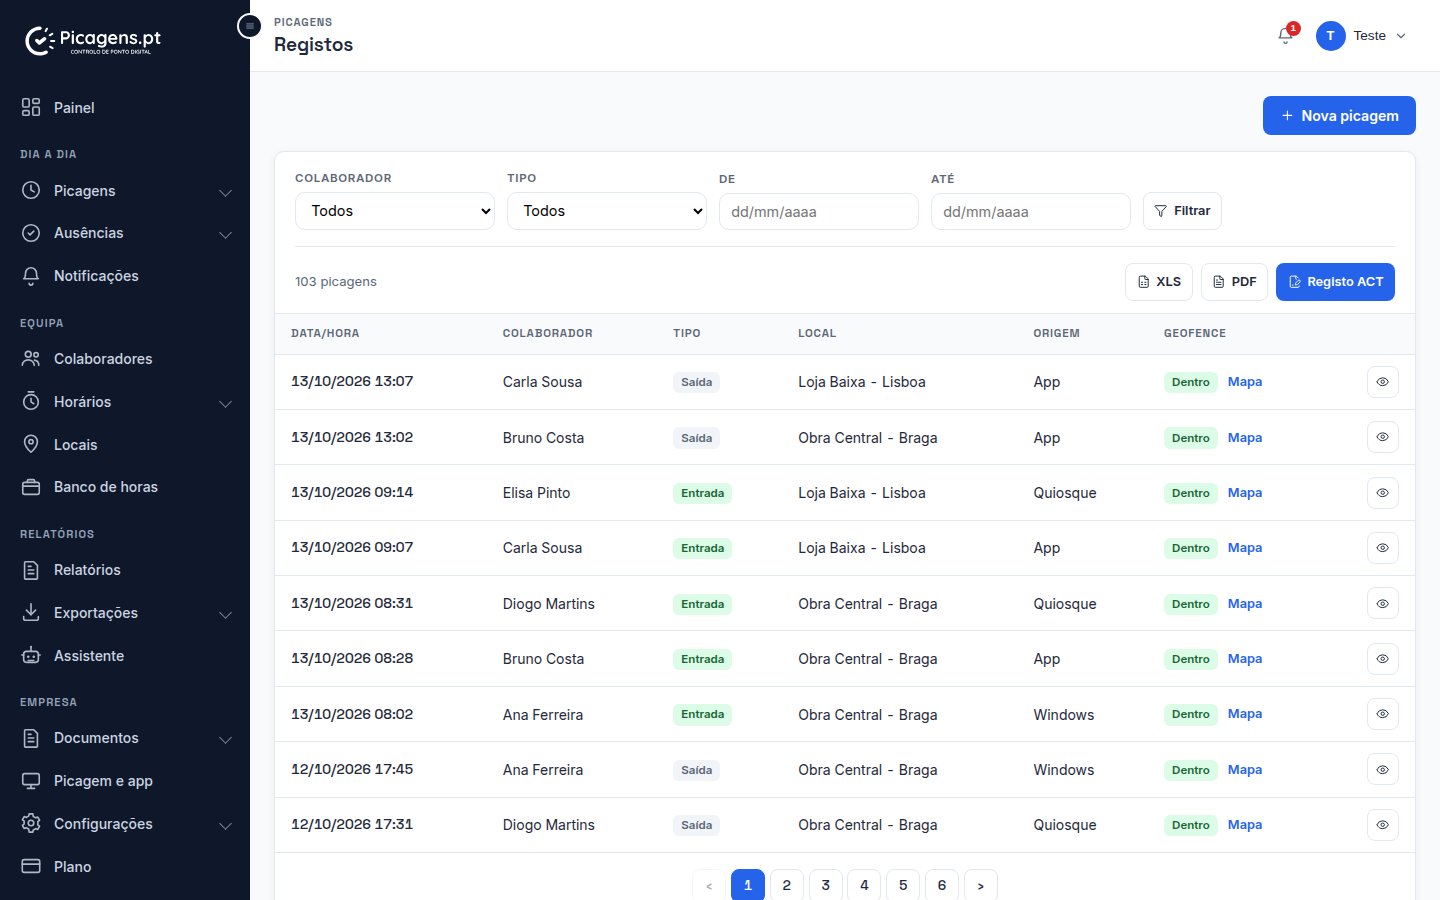1440x900 pixels.
Task: Click the Locais pin icon
Action: [x=31, y=445]
